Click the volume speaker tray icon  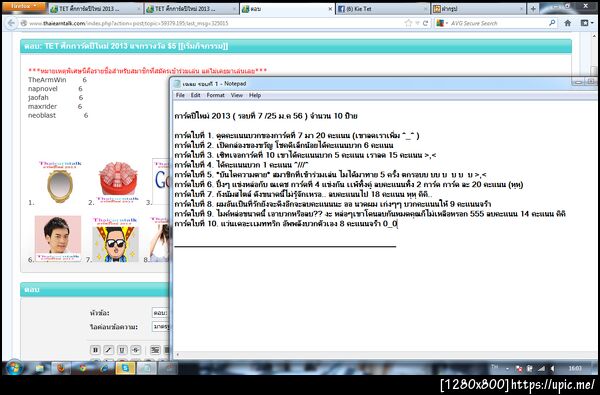tap(553, 369)
